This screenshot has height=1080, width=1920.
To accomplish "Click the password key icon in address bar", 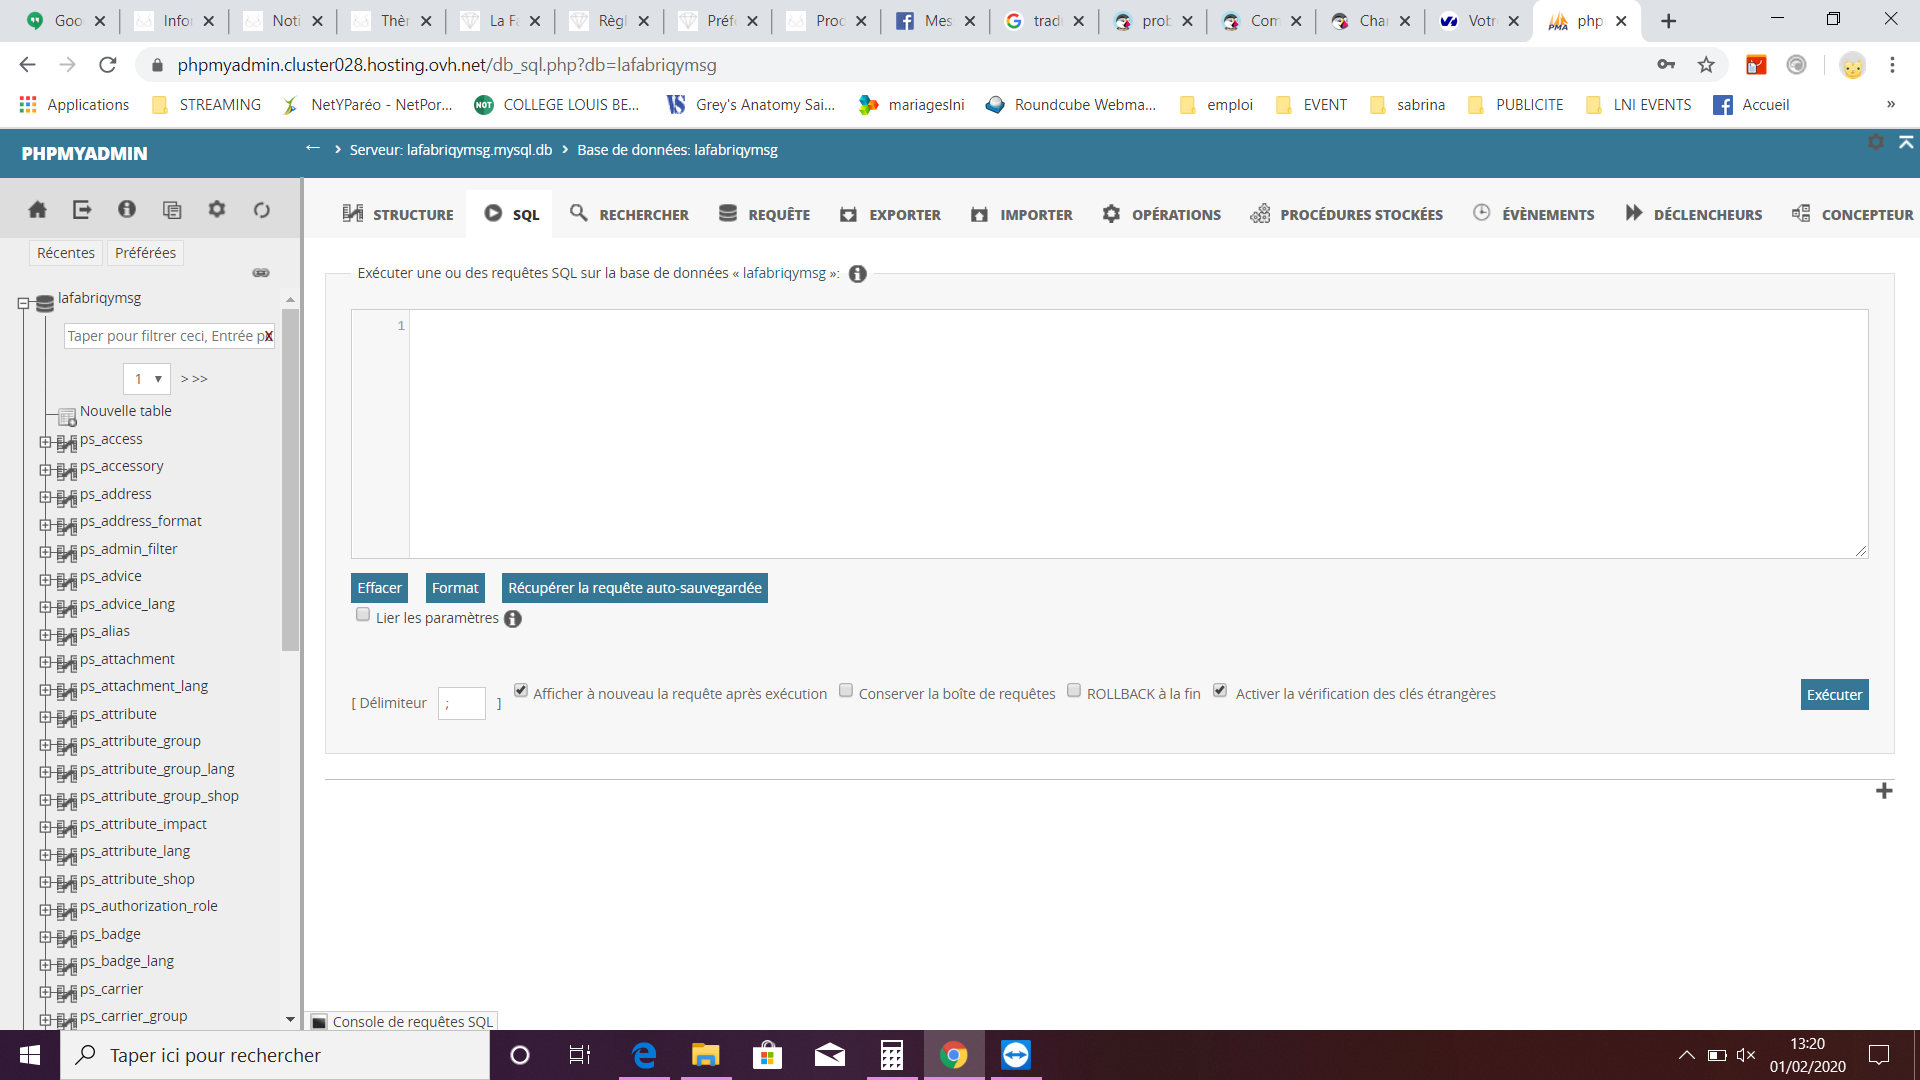I will (1666, 65).
